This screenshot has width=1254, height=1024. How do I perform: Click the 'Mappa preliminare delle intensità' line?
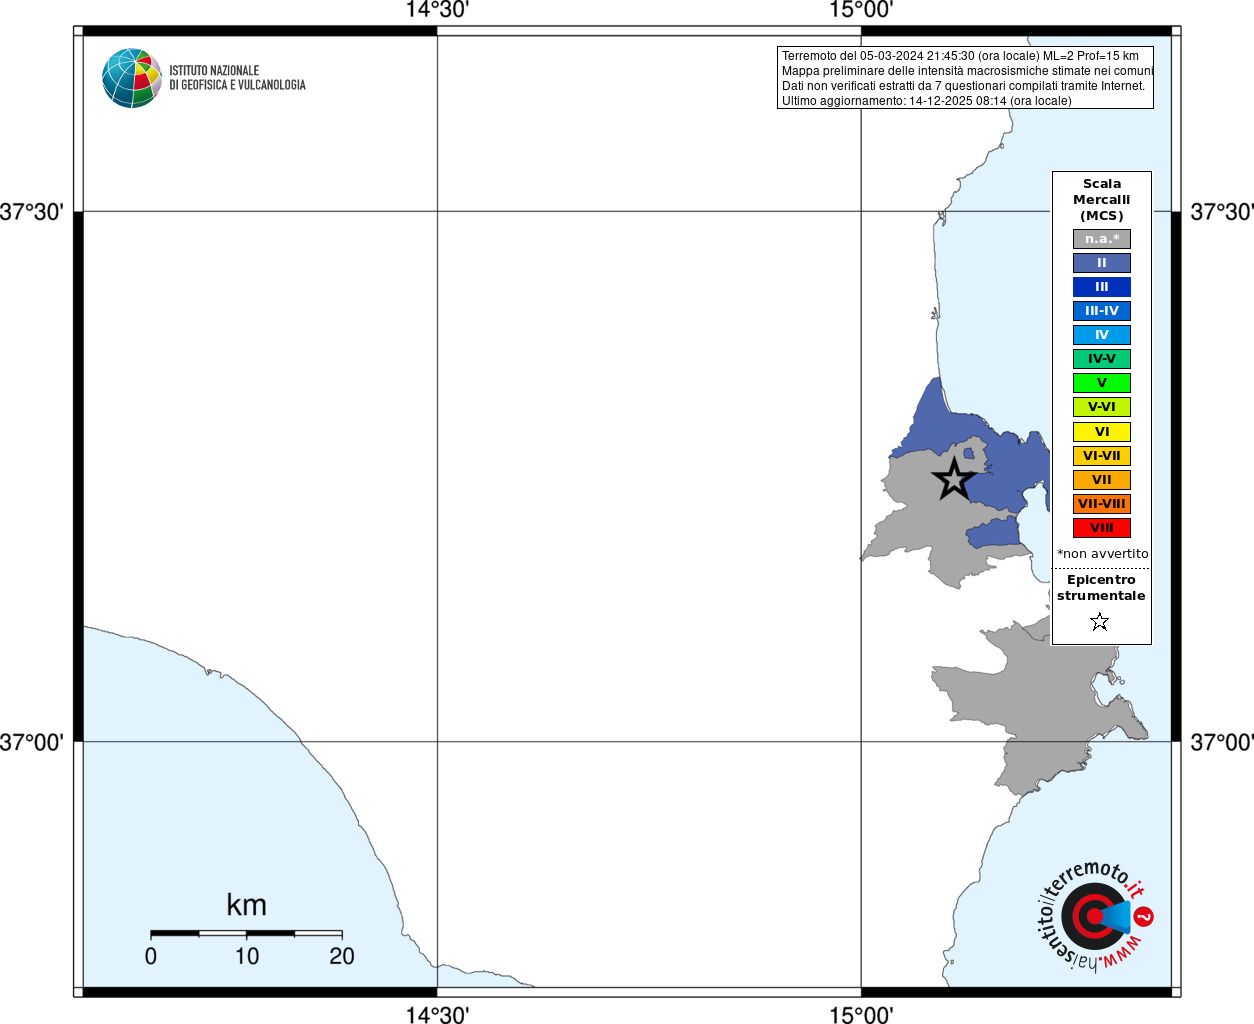coord(967,71)
